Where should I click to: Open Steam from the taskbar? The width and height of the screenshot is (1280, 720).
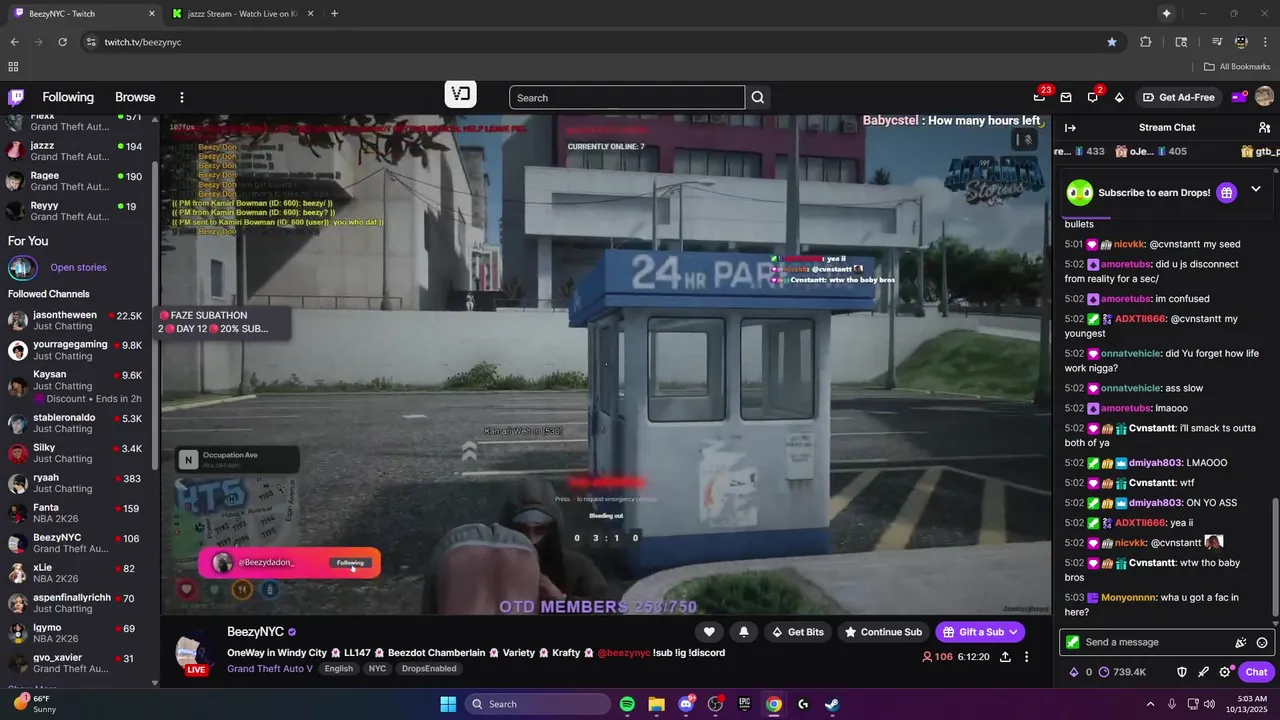(832, 704)
